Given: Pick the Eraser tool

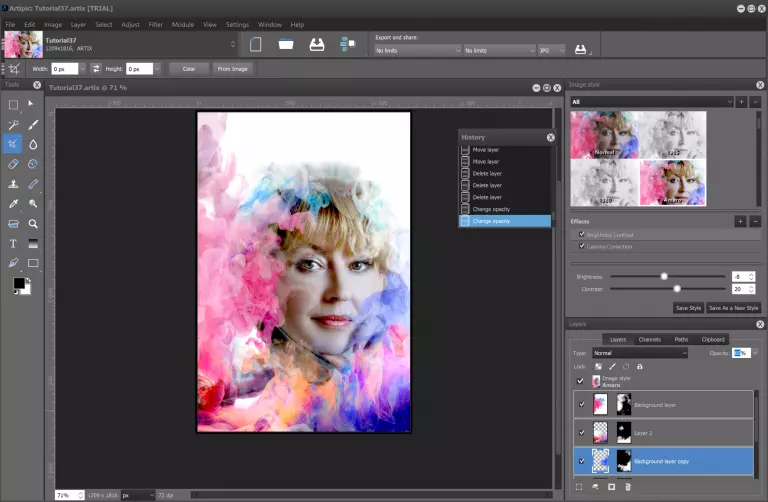Looking at the screenshot, I should pyautogui.click(x=13, y=164).
